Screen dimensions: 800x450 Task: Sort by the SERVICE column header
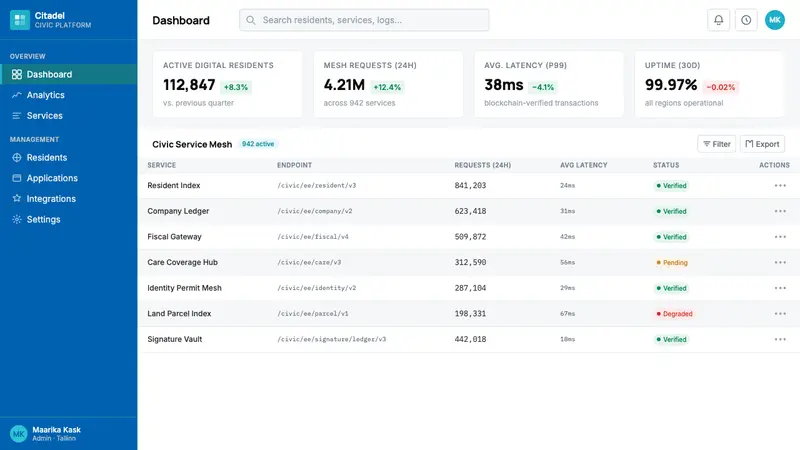point(162,165)
